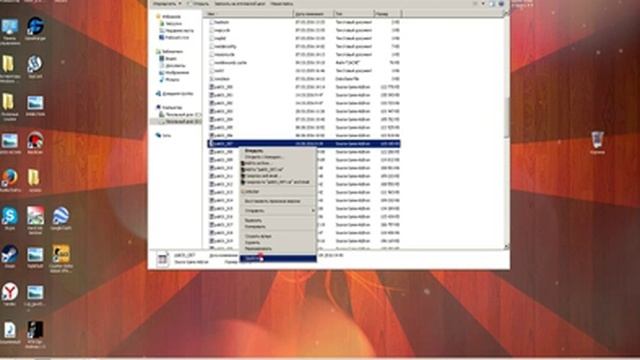The width and height of the screenshot is (640, 360).
Task: Click the file list vertical scrollbar thumb
Action: point(507,118)
